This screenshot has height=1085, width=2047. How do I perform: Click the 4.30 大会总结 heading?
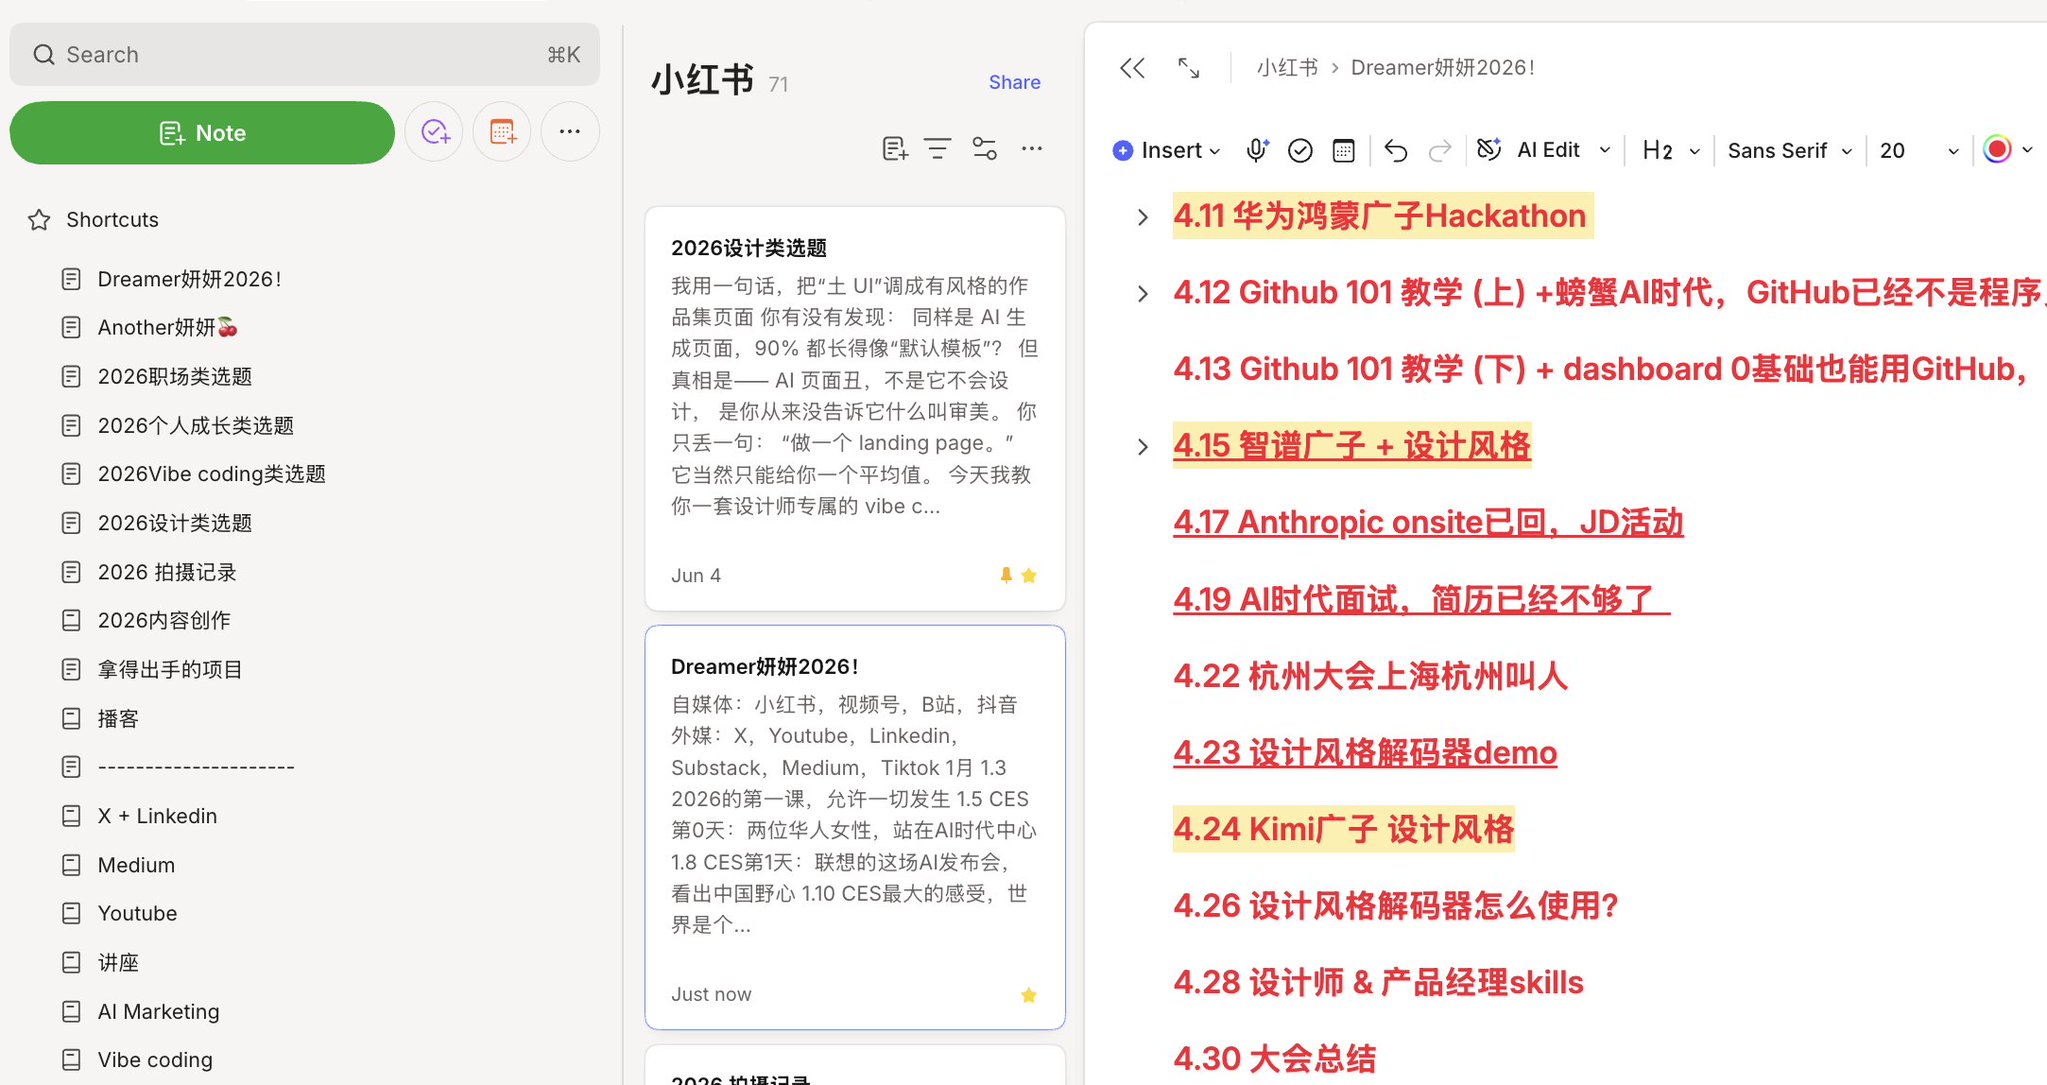tap(1275, 1058)
